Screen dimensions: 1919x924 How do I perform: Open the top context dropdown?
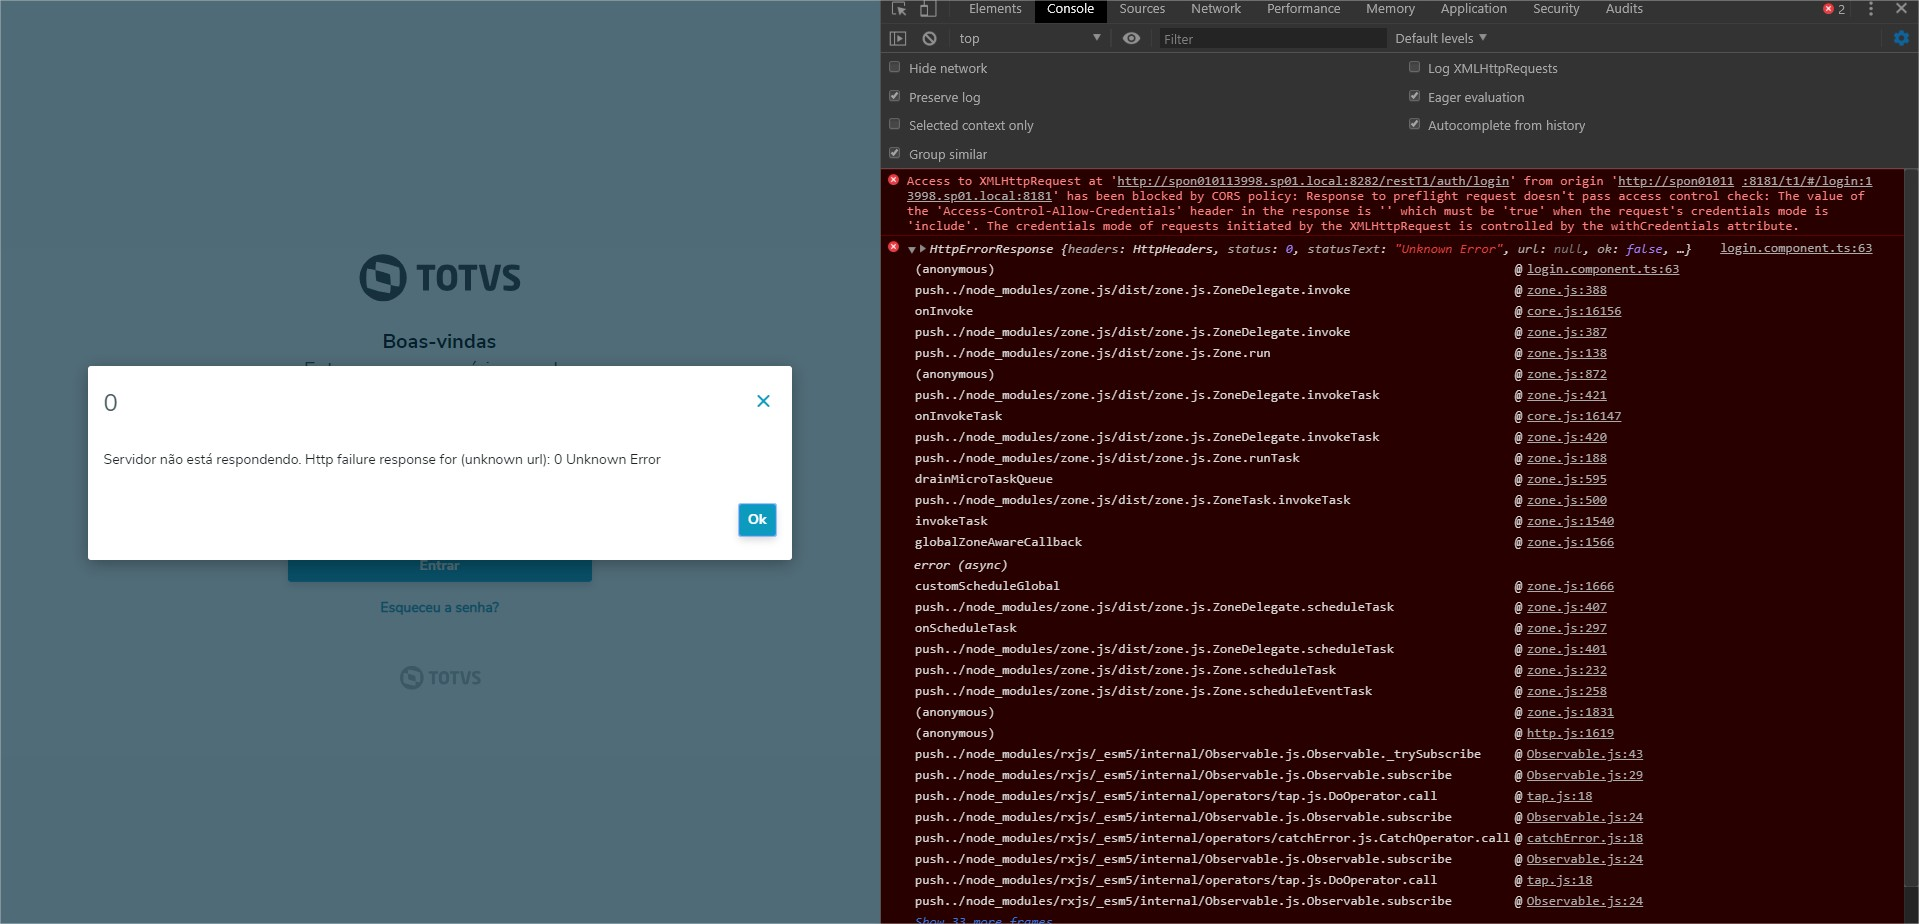[1029, 38]
